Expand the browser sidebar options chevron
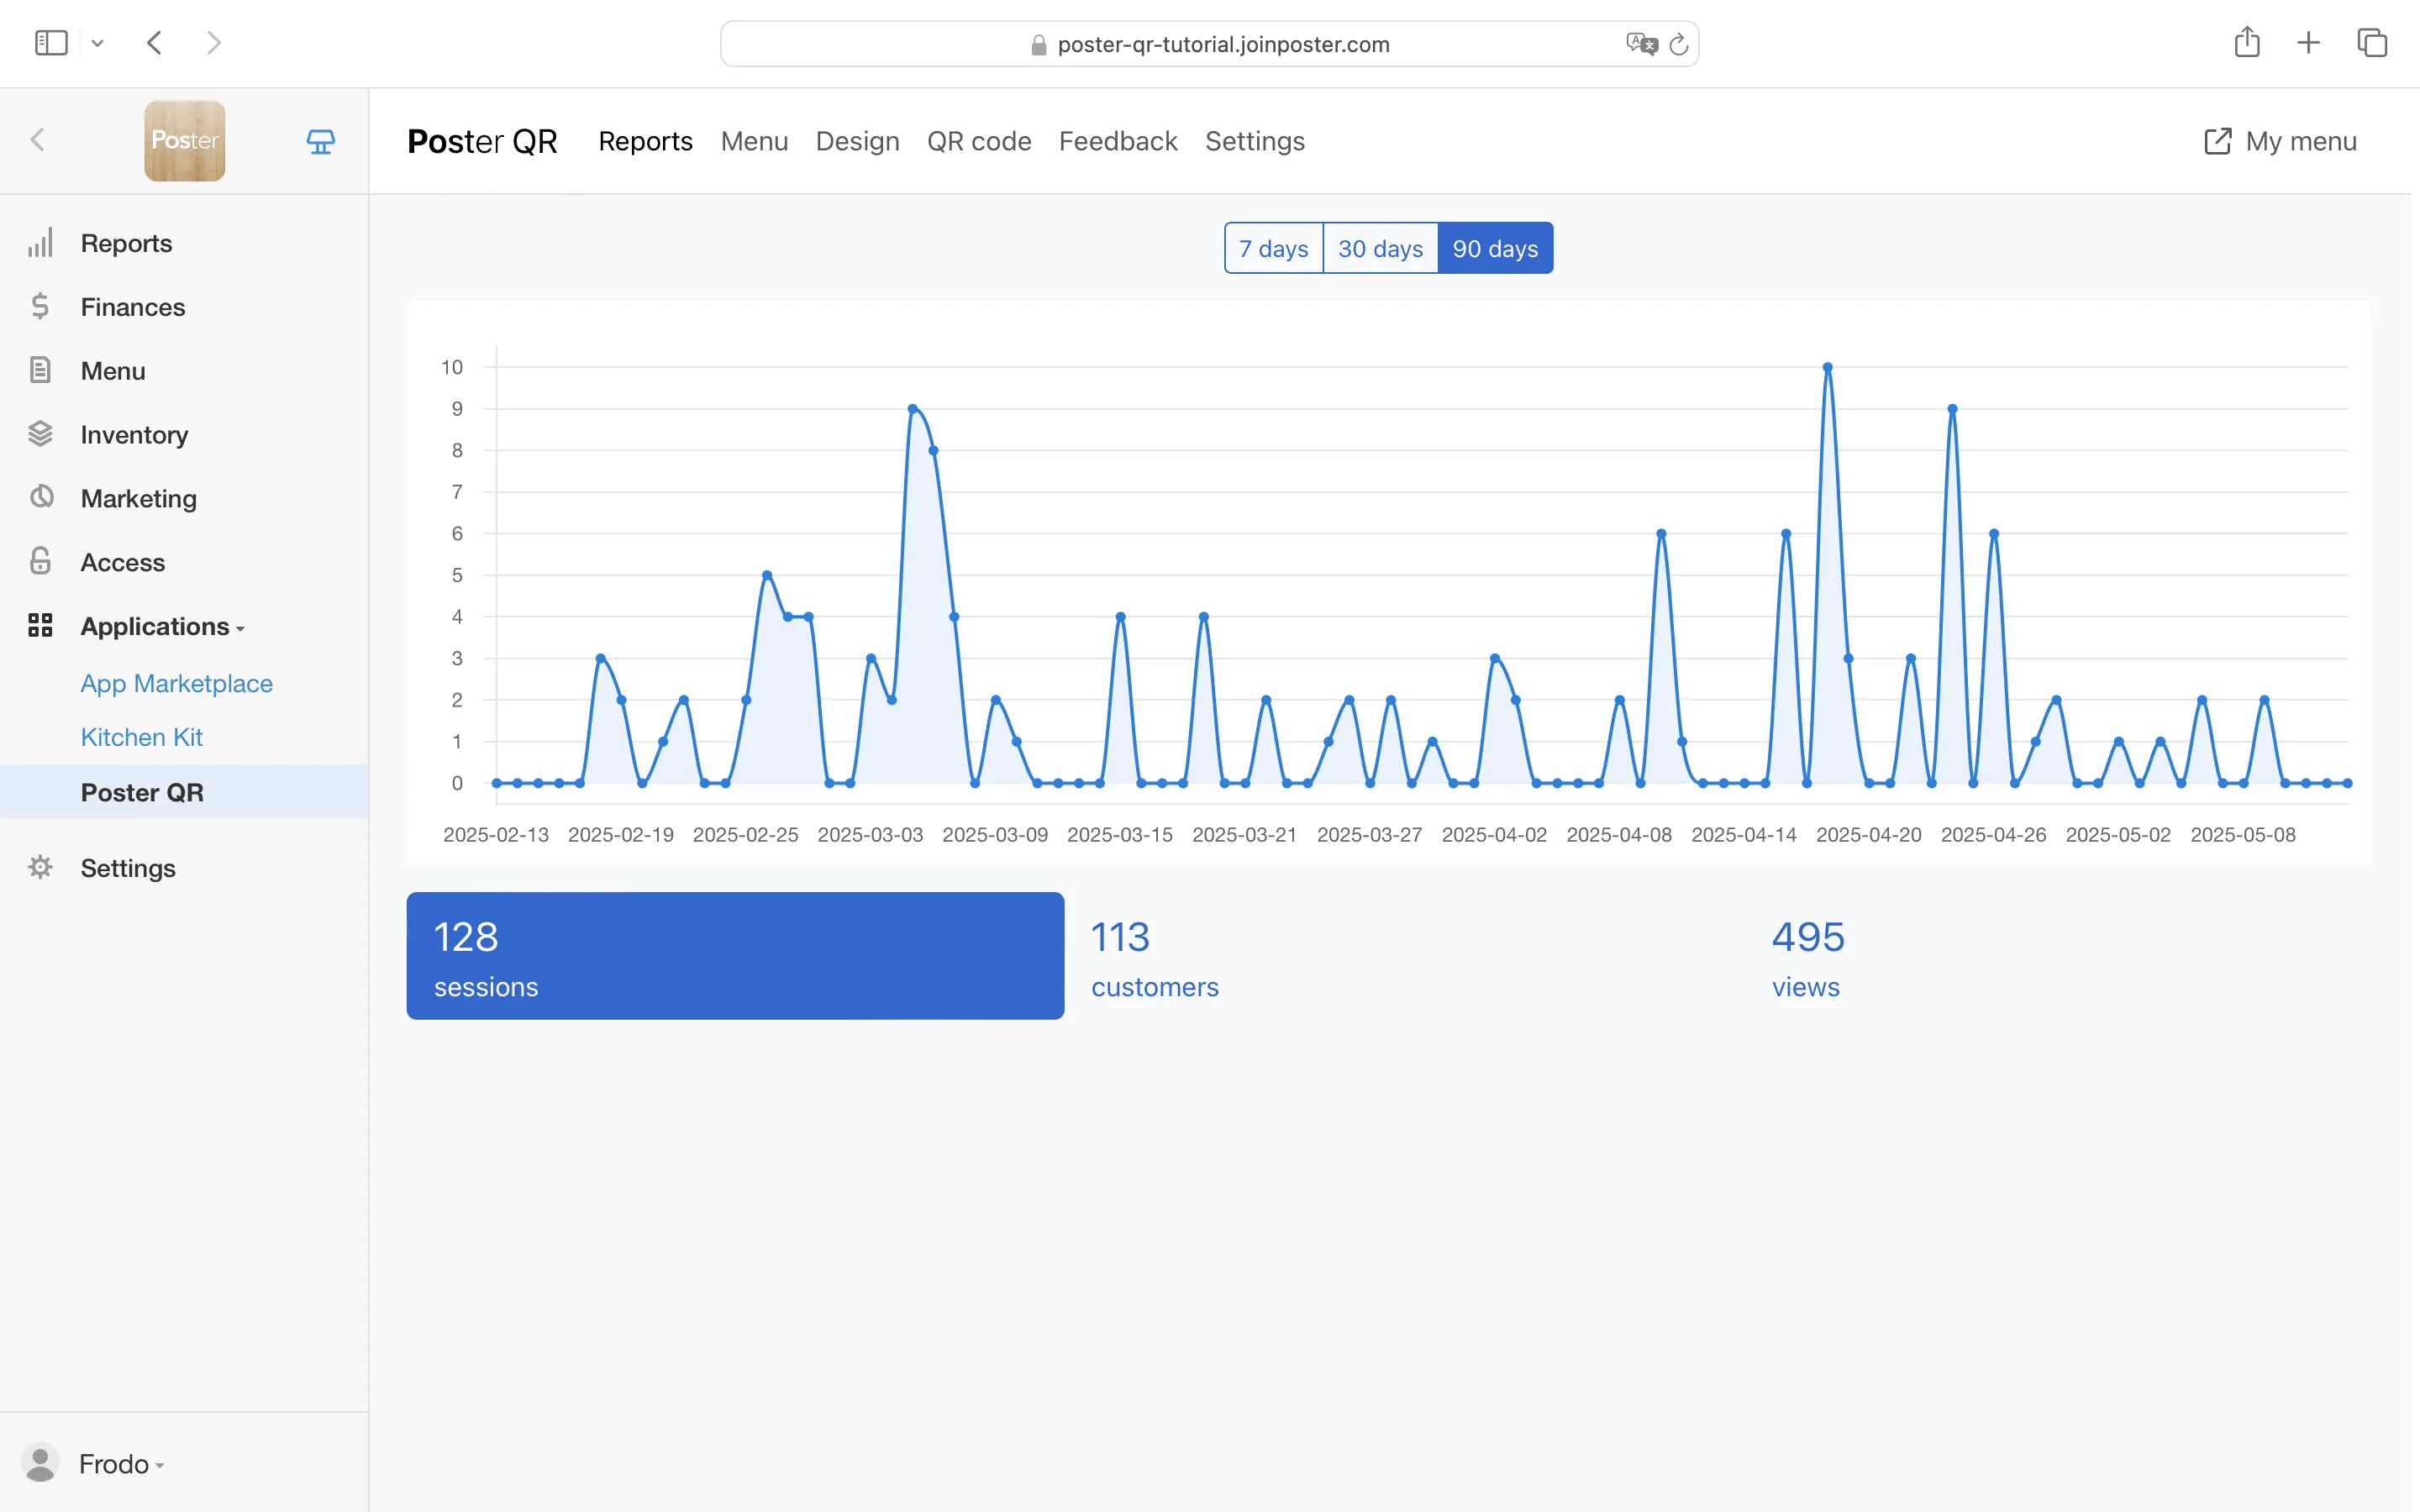The width and height of the screenshot is (2420, 1512). pos(97,43)
